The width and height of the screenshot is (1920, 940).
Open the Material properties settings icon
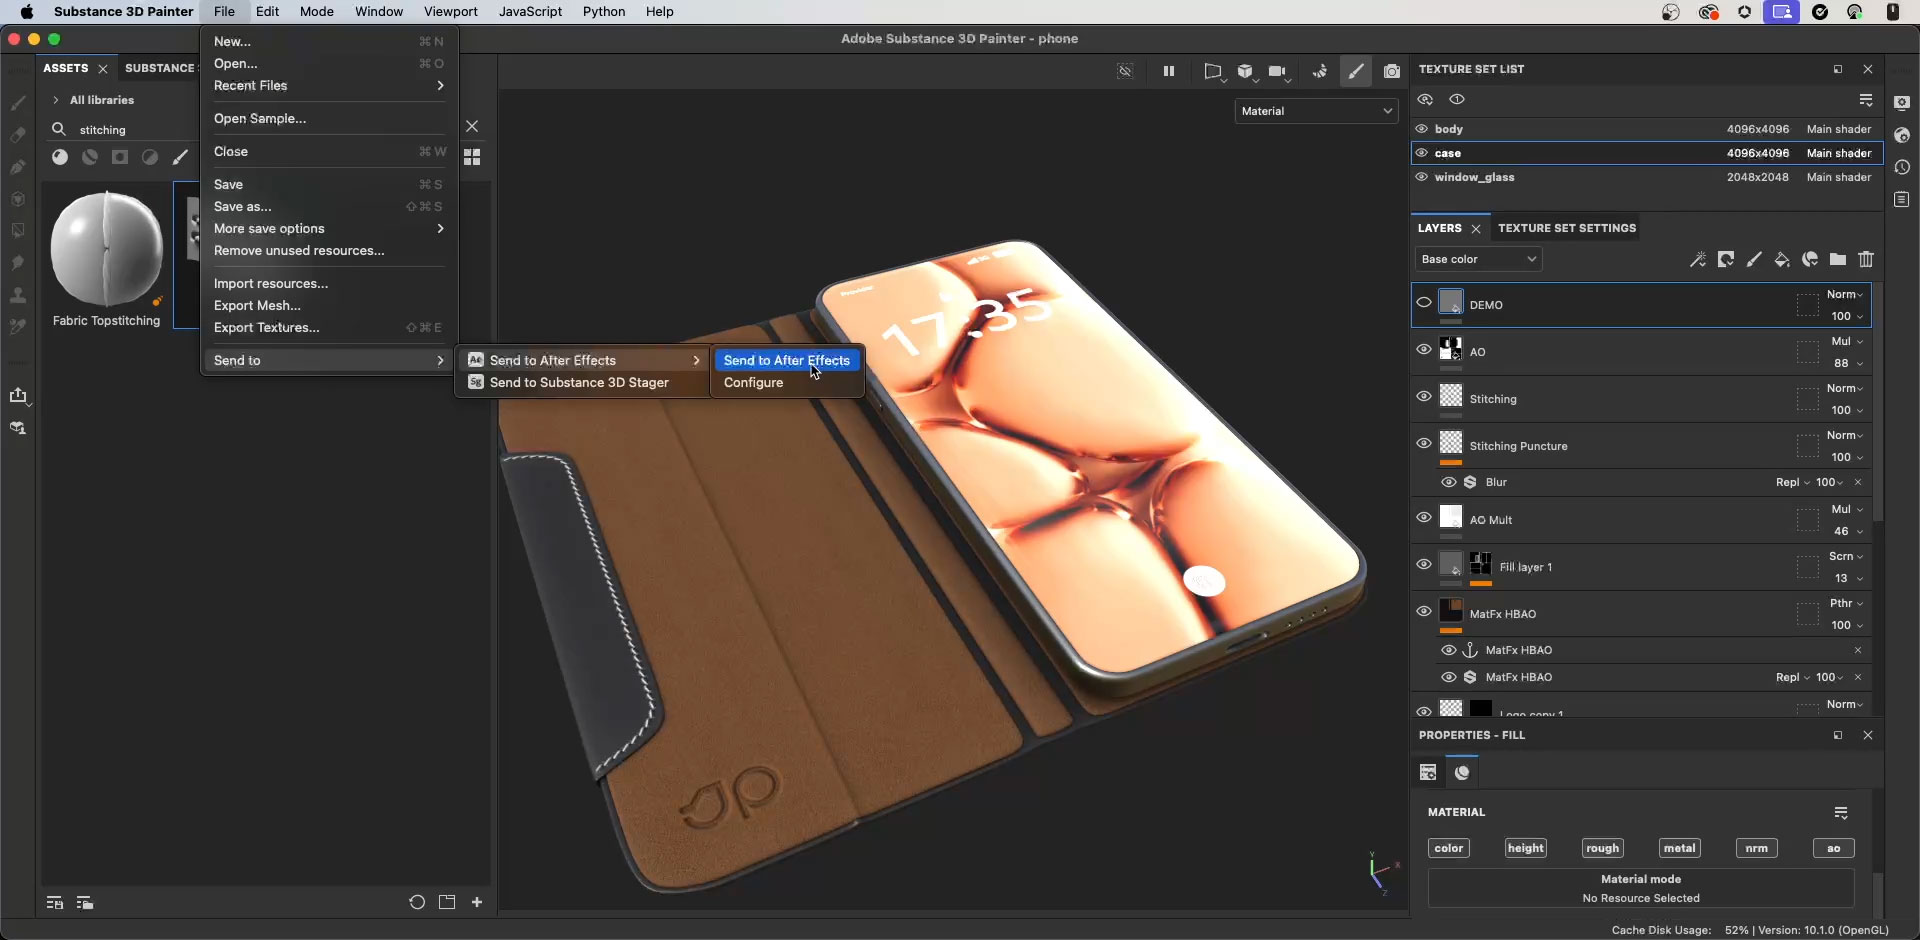pos(1841,812)
